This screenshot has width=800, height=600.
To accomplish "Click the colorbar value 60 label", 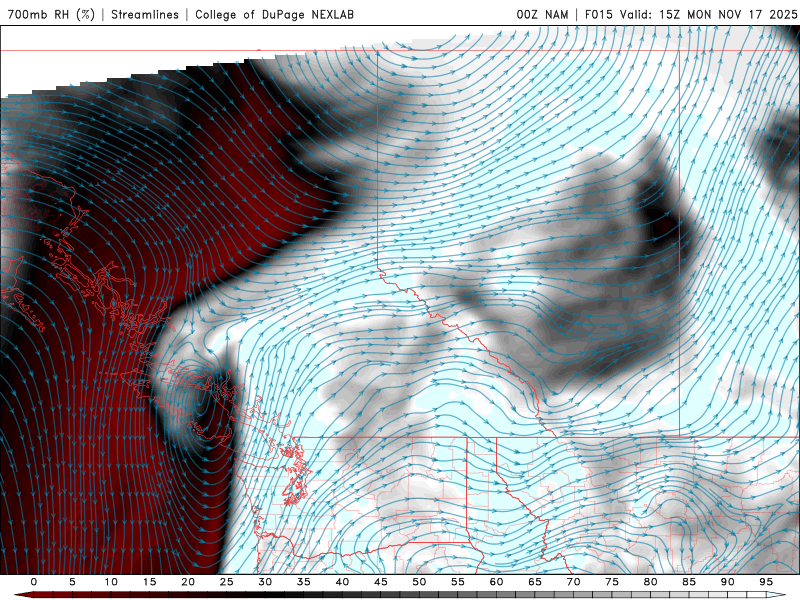I will pyautogui.click(x=496, y=582).
